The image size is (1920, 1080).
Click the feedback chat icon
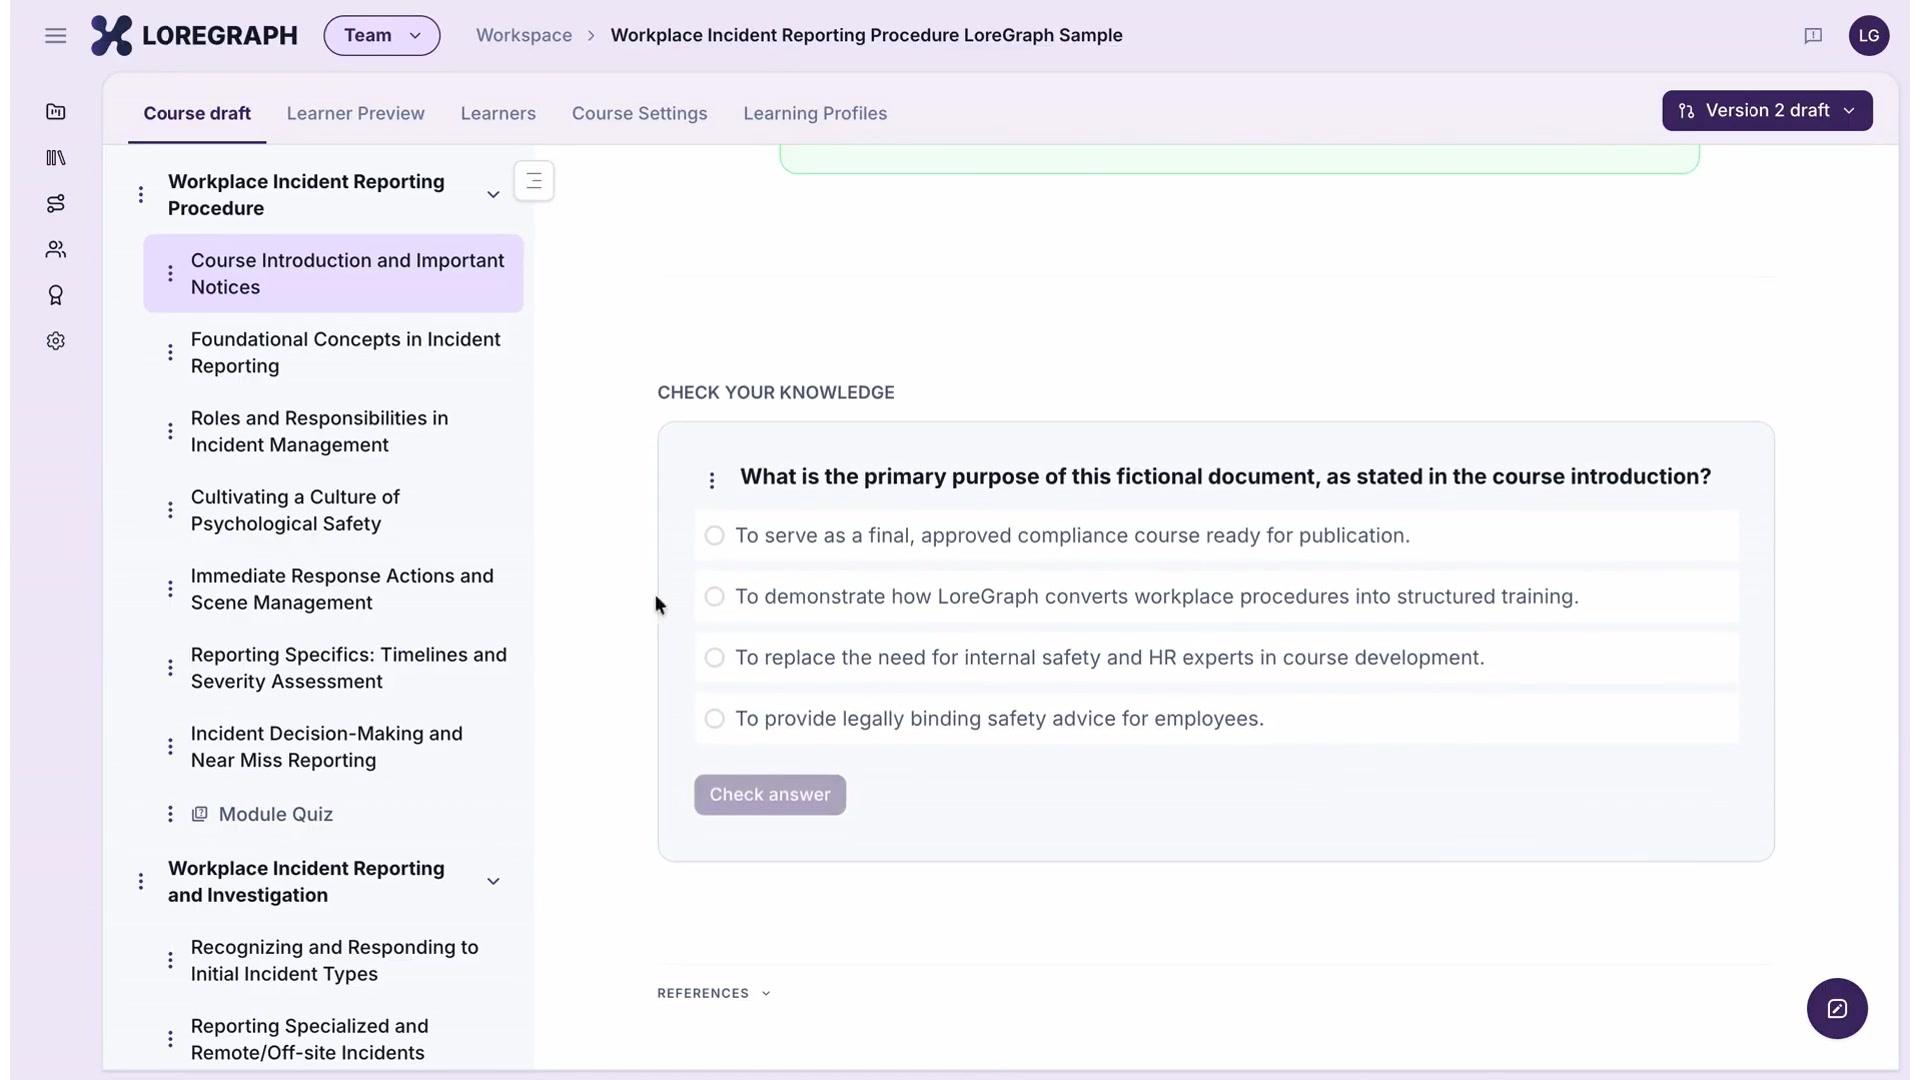coord(1813,36)
